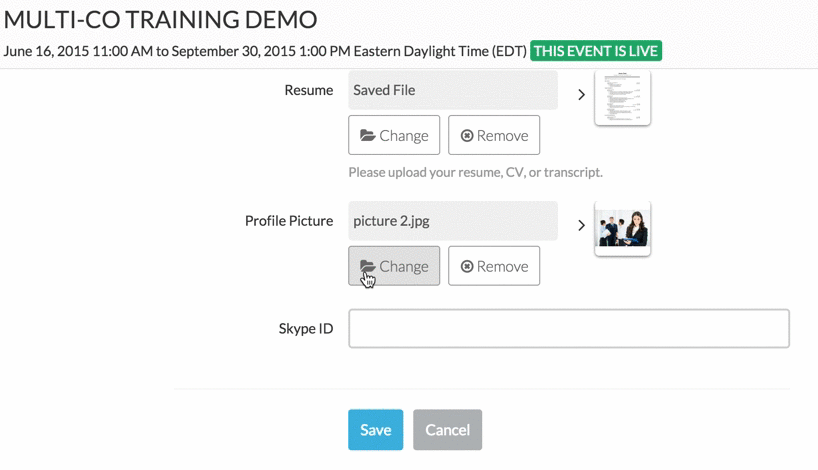Image resolution: width=818 pixels, height=470 pixels.
Task: Click the Skype ID field label
Action: 306,328
